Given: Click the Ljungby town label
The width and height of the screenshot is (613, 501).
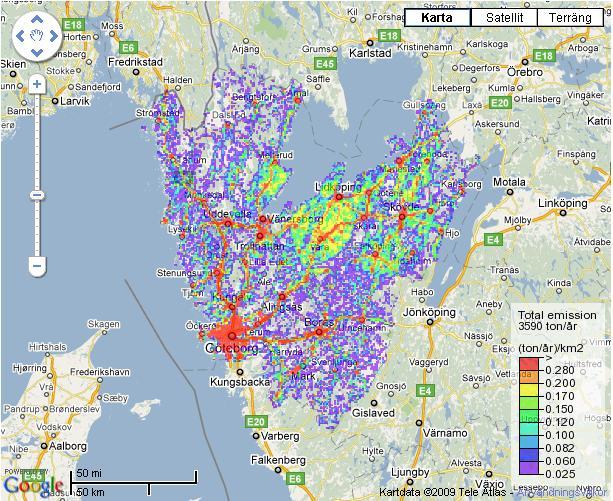Looking at the screenshot, I should [410, 472].
